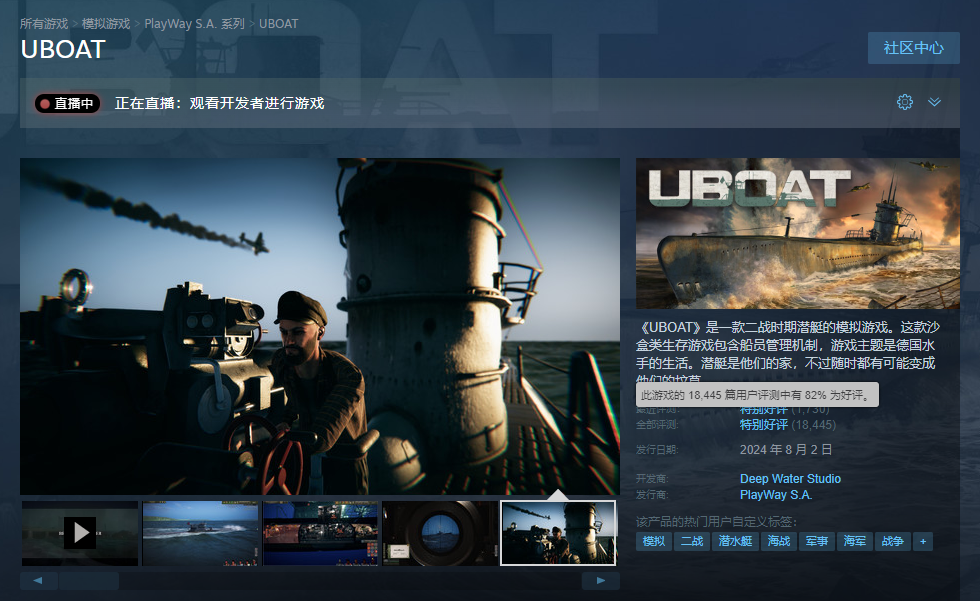The height and width of the screenshot is (601, 980).
Task: Go to 所有游戏 breadcrumb
Action: coord(44,24)
